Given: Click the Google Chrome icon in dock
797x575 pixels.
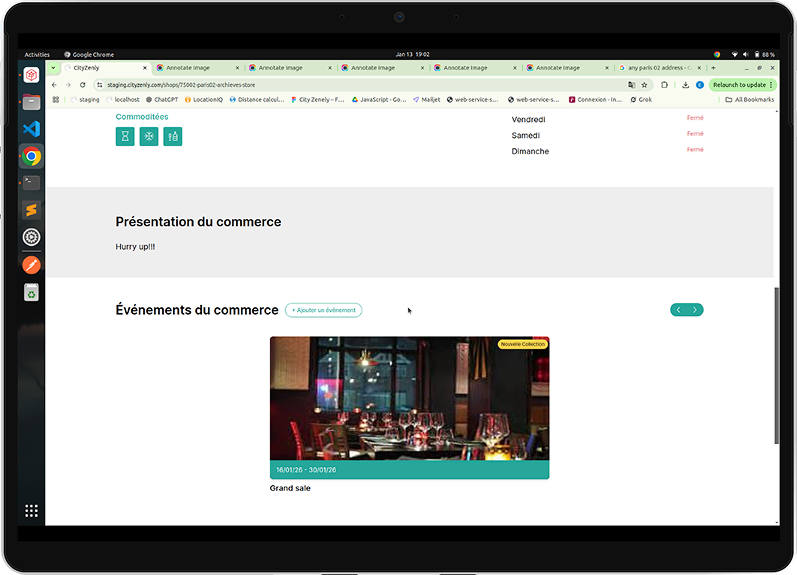Looking at the screenshot, I should tap(32, 156).
